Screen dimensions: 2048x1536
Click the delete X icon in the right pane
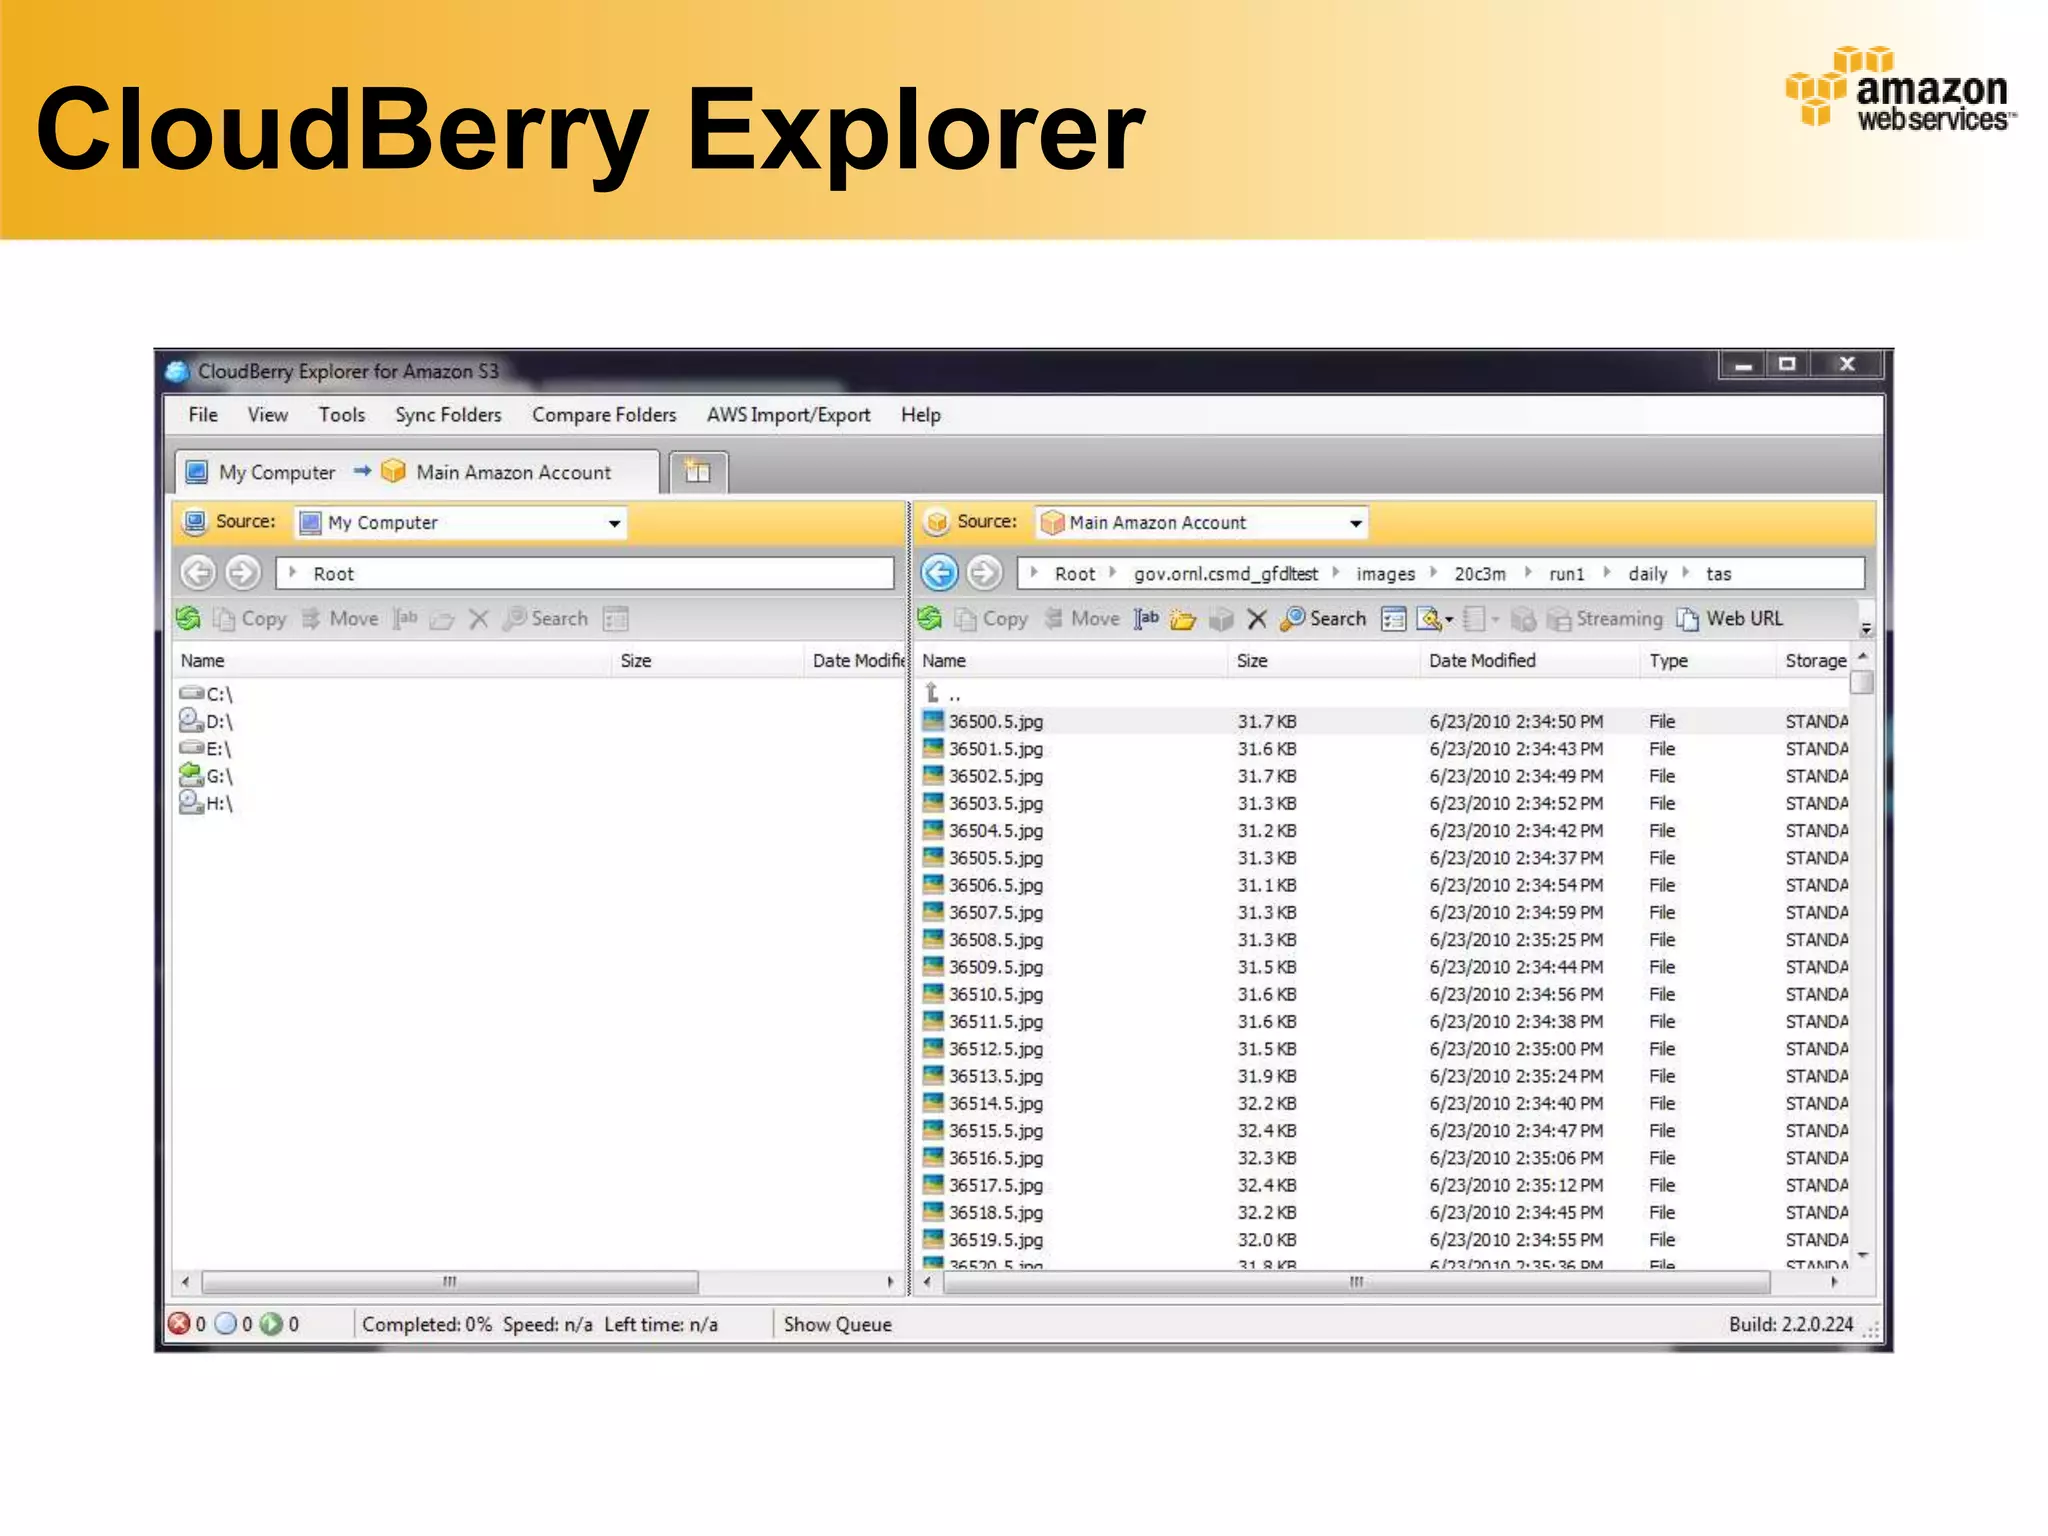click(1257, 620)
